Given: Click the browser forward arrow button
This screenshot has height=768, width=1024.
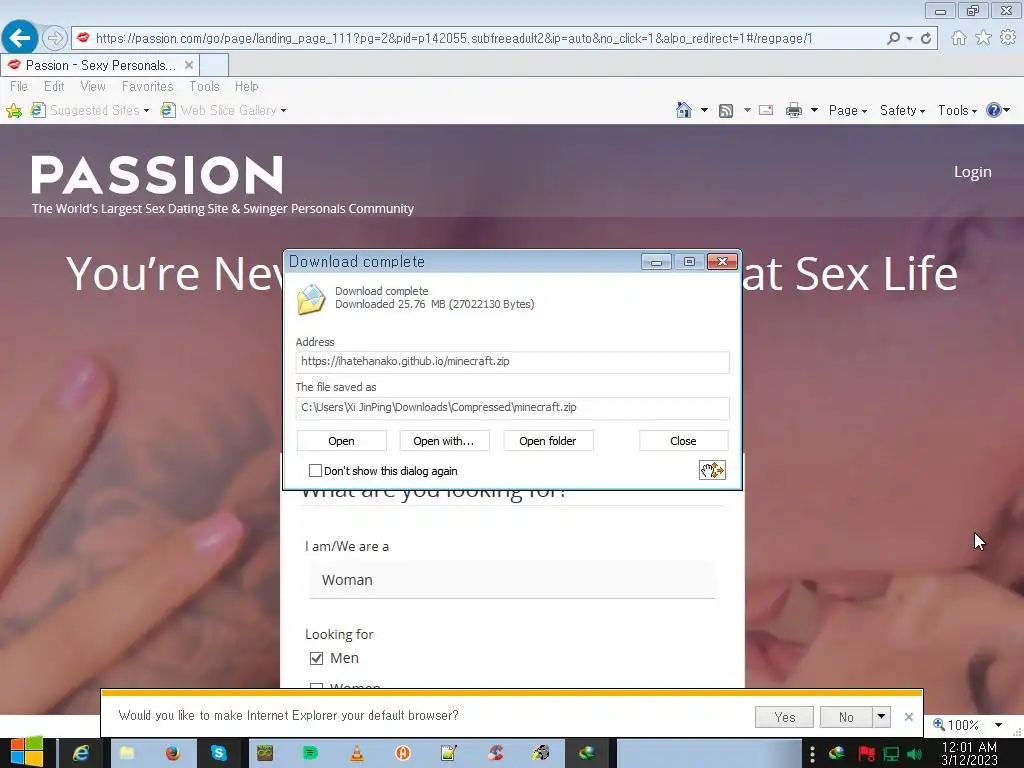Looking at the screenshot, I should tap(55, 38).
